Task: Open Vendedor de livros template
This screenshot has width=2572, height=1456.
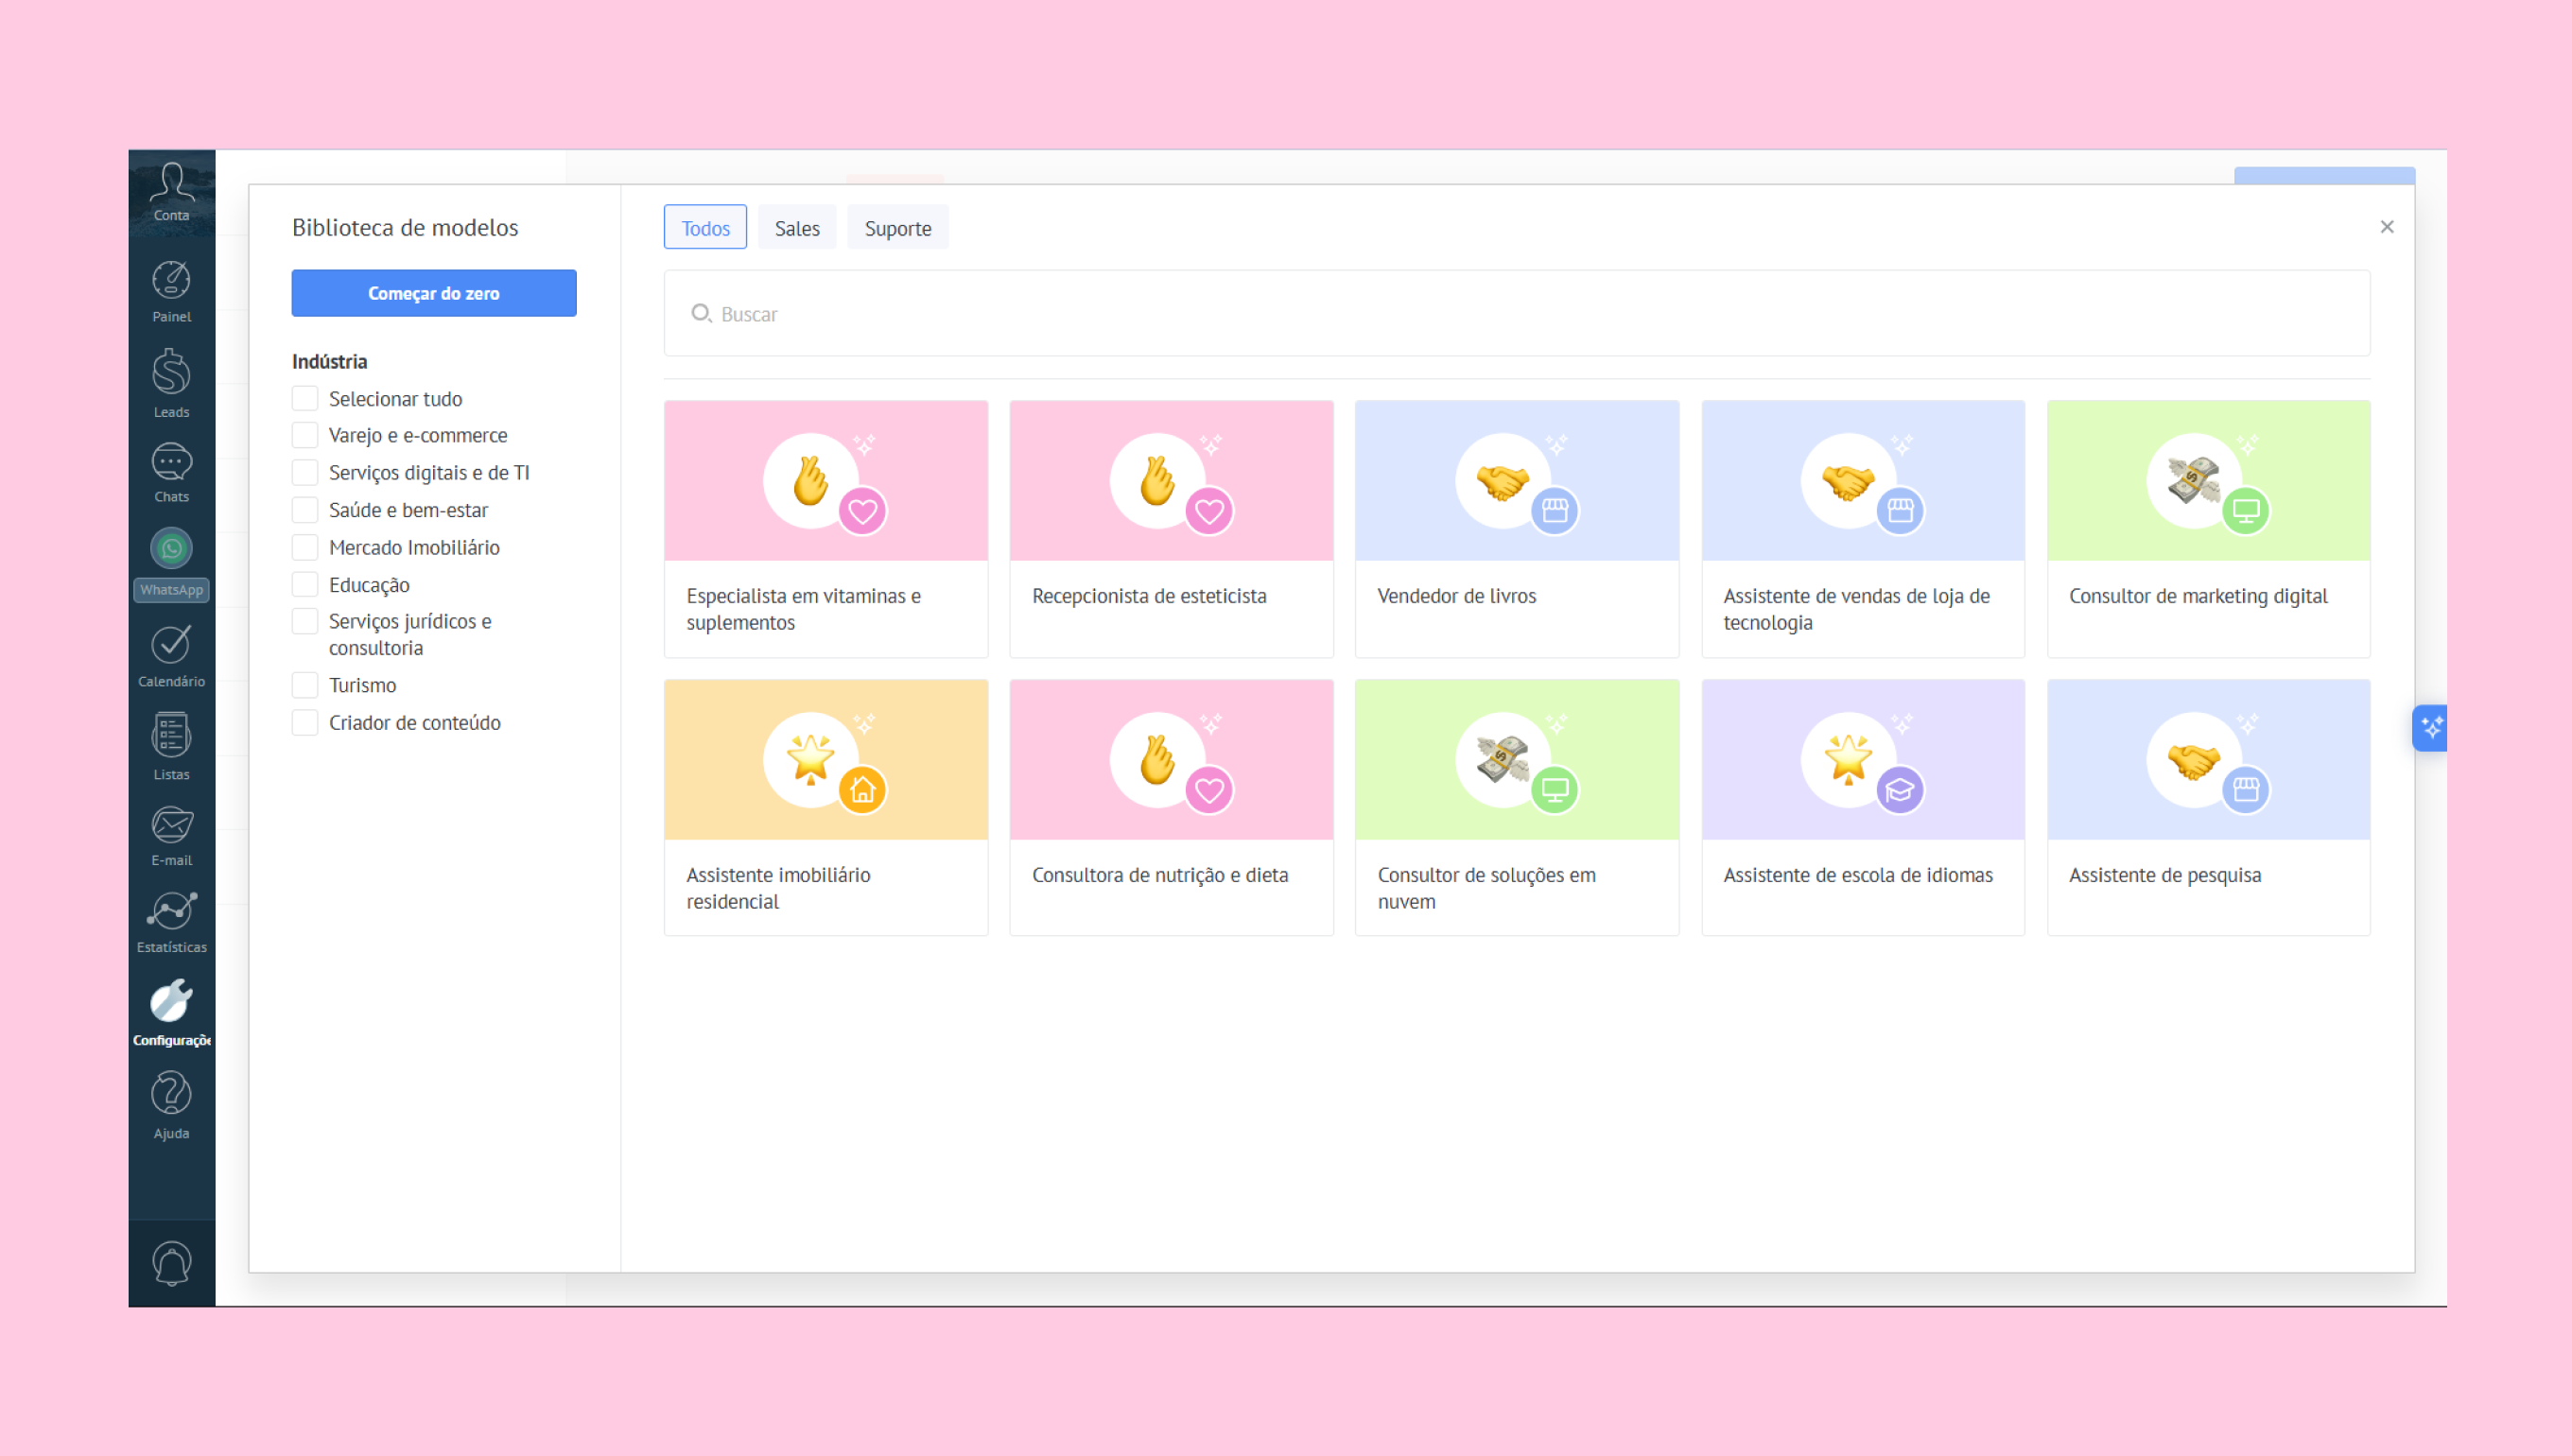Action: [1517, 529]
